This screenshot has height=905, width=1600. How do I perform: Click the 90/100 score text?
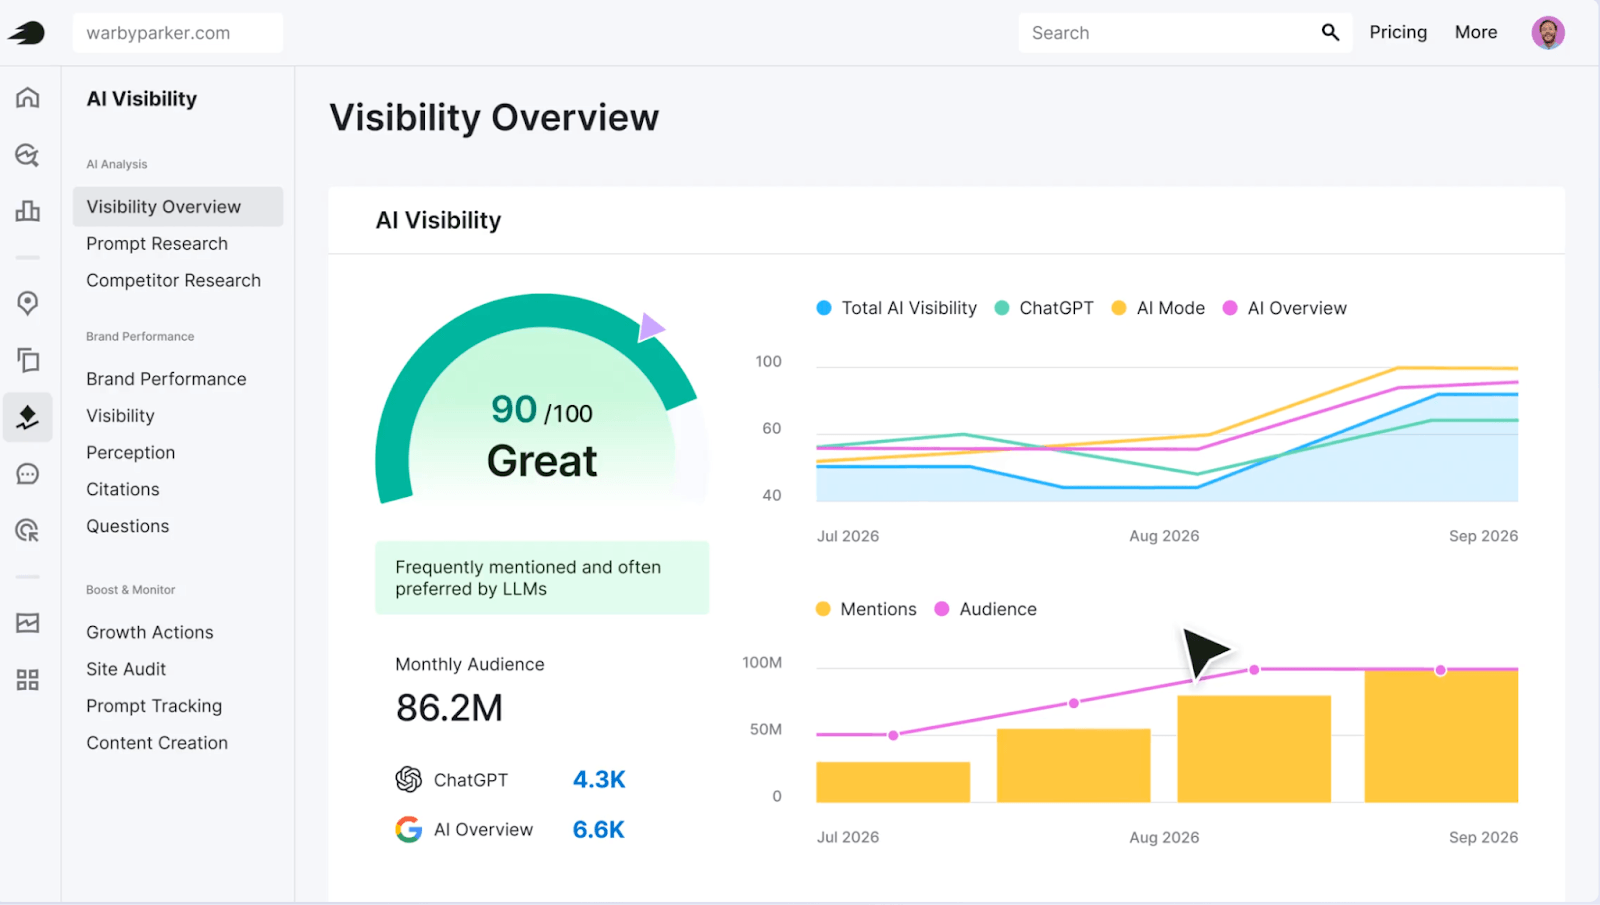[x=542, y=410]
